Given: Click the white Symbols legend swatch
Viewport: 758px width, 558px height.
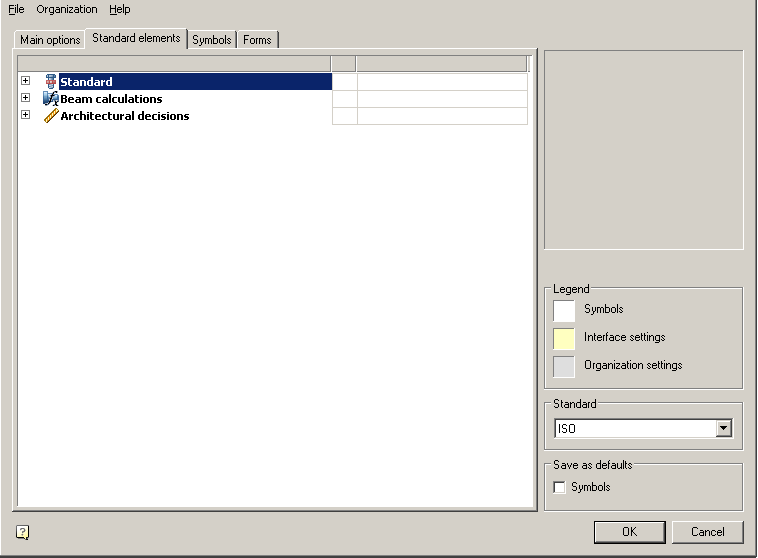Looking at the screenshot, I should [x=565, y=311].
